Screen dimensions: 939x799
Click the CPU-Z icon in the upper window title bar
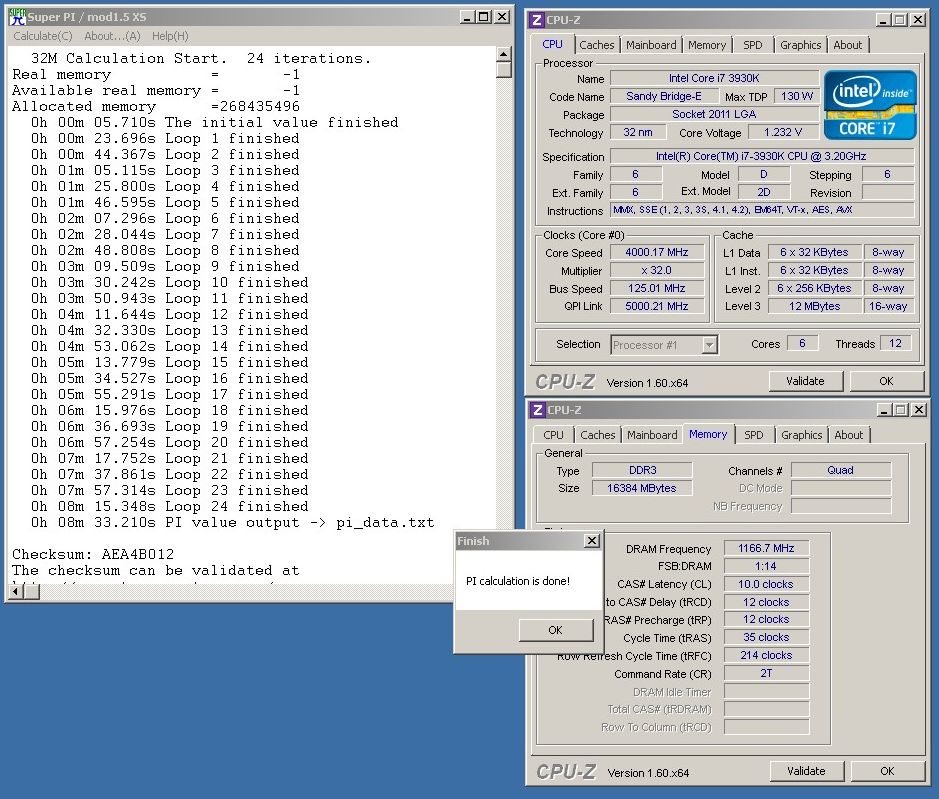538,20
